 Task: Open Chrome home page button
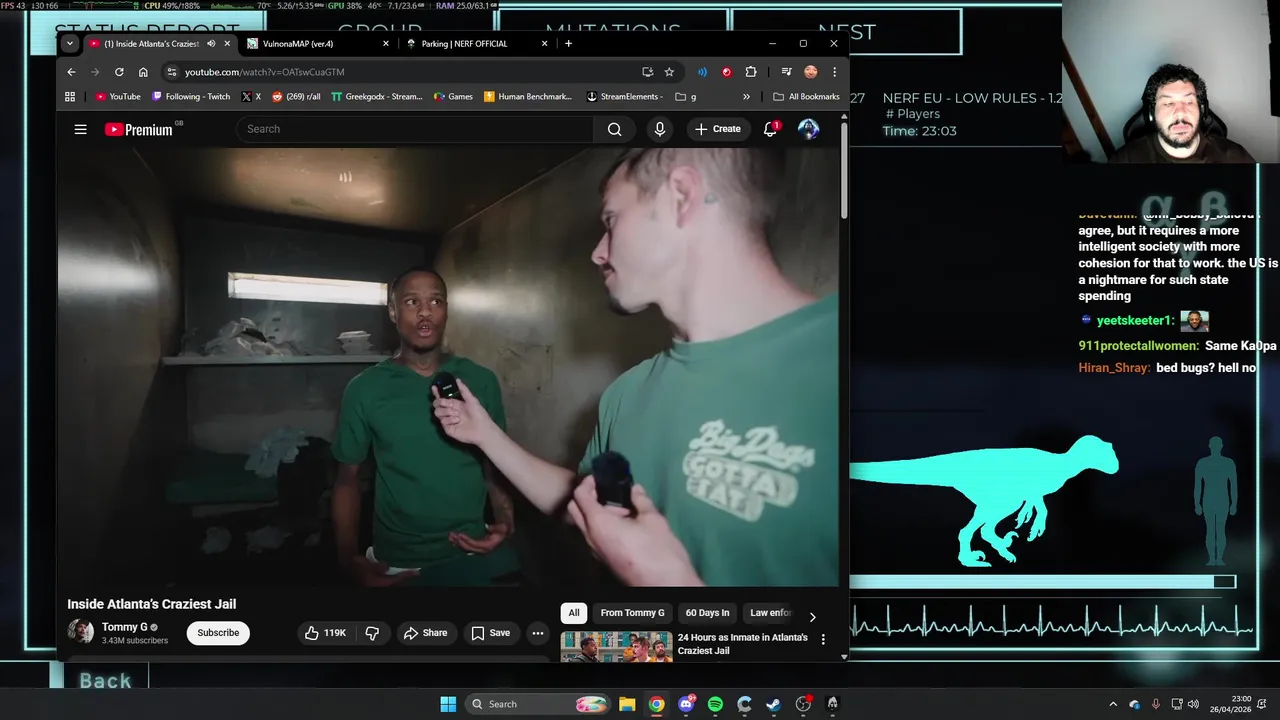(143, 72)
